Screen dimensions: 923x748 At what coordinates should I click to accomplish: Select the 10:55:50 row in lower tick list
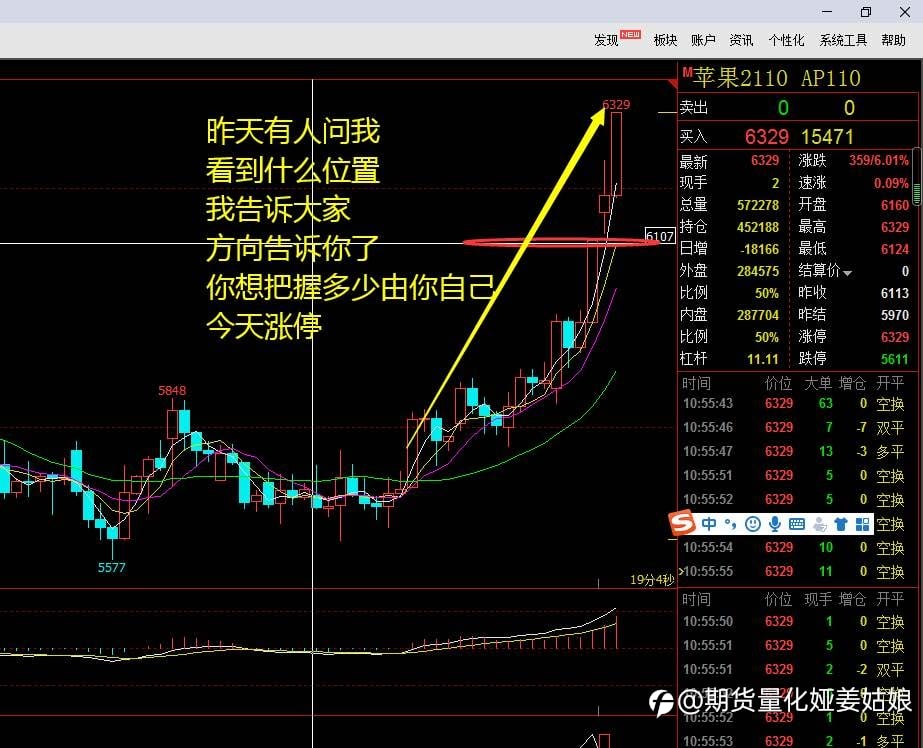[x=793, y=621]
